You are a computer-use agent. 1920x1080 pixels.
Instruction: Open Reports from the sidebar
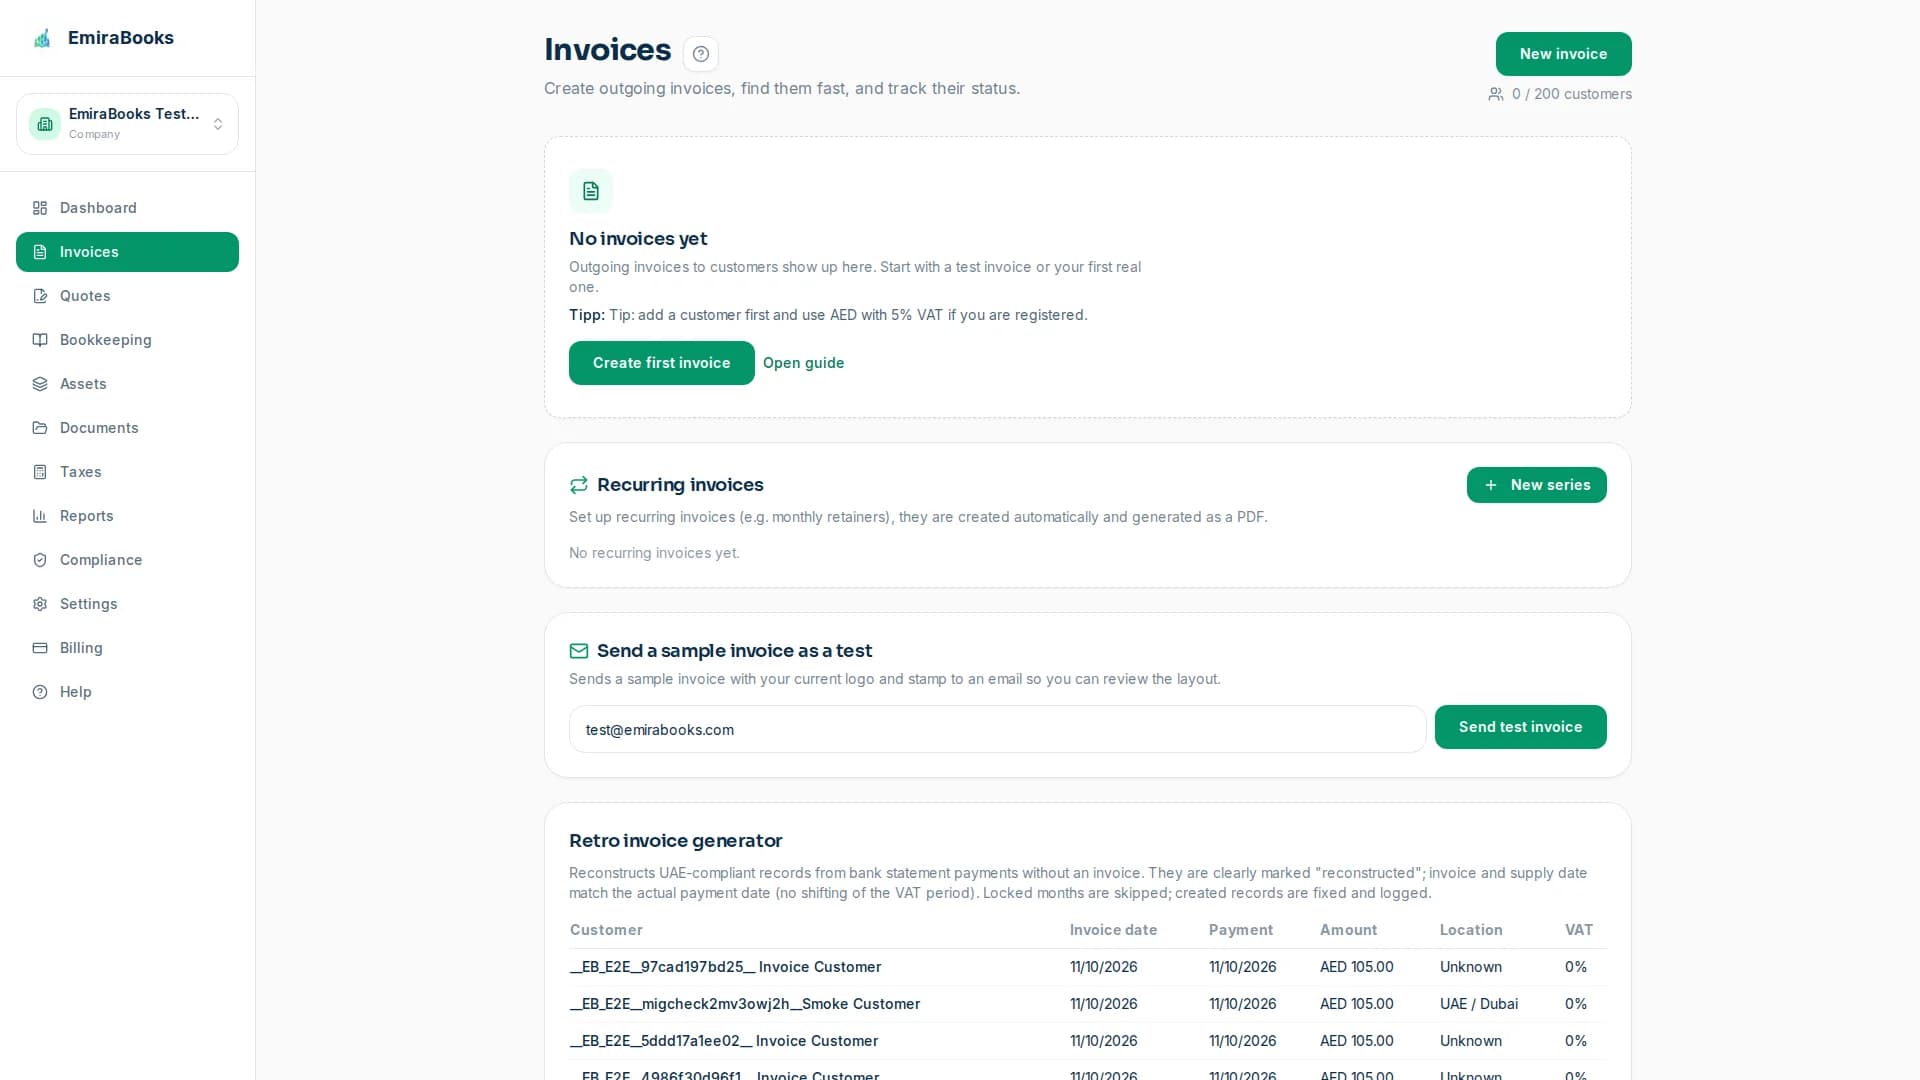point(127,516)
